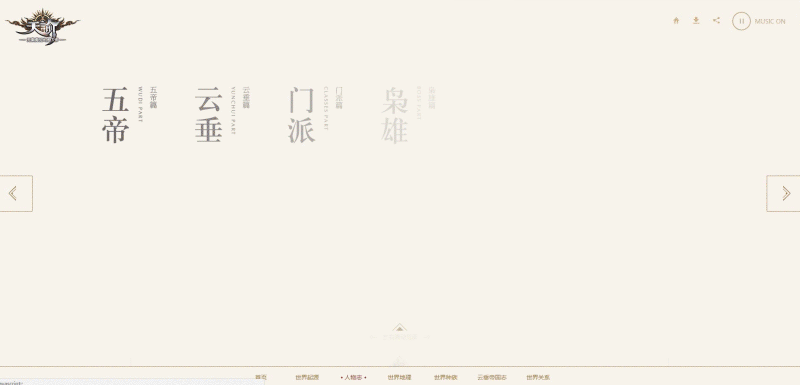The width and height of the screenshot is (800, 385).
Task: Select 人物志 in bottom navigation
Action: click(353, 377)
